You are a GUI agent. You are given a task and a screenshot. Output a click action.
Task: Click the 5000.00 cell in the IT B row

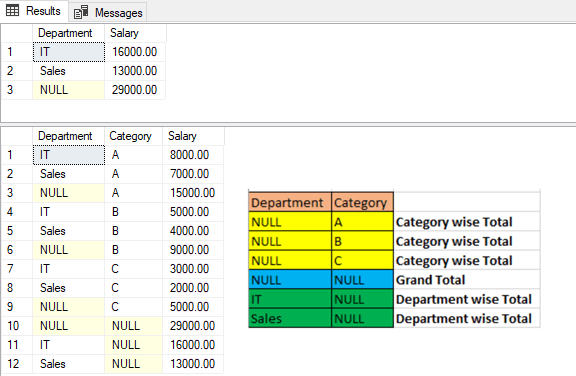click(x=193, y=212)
